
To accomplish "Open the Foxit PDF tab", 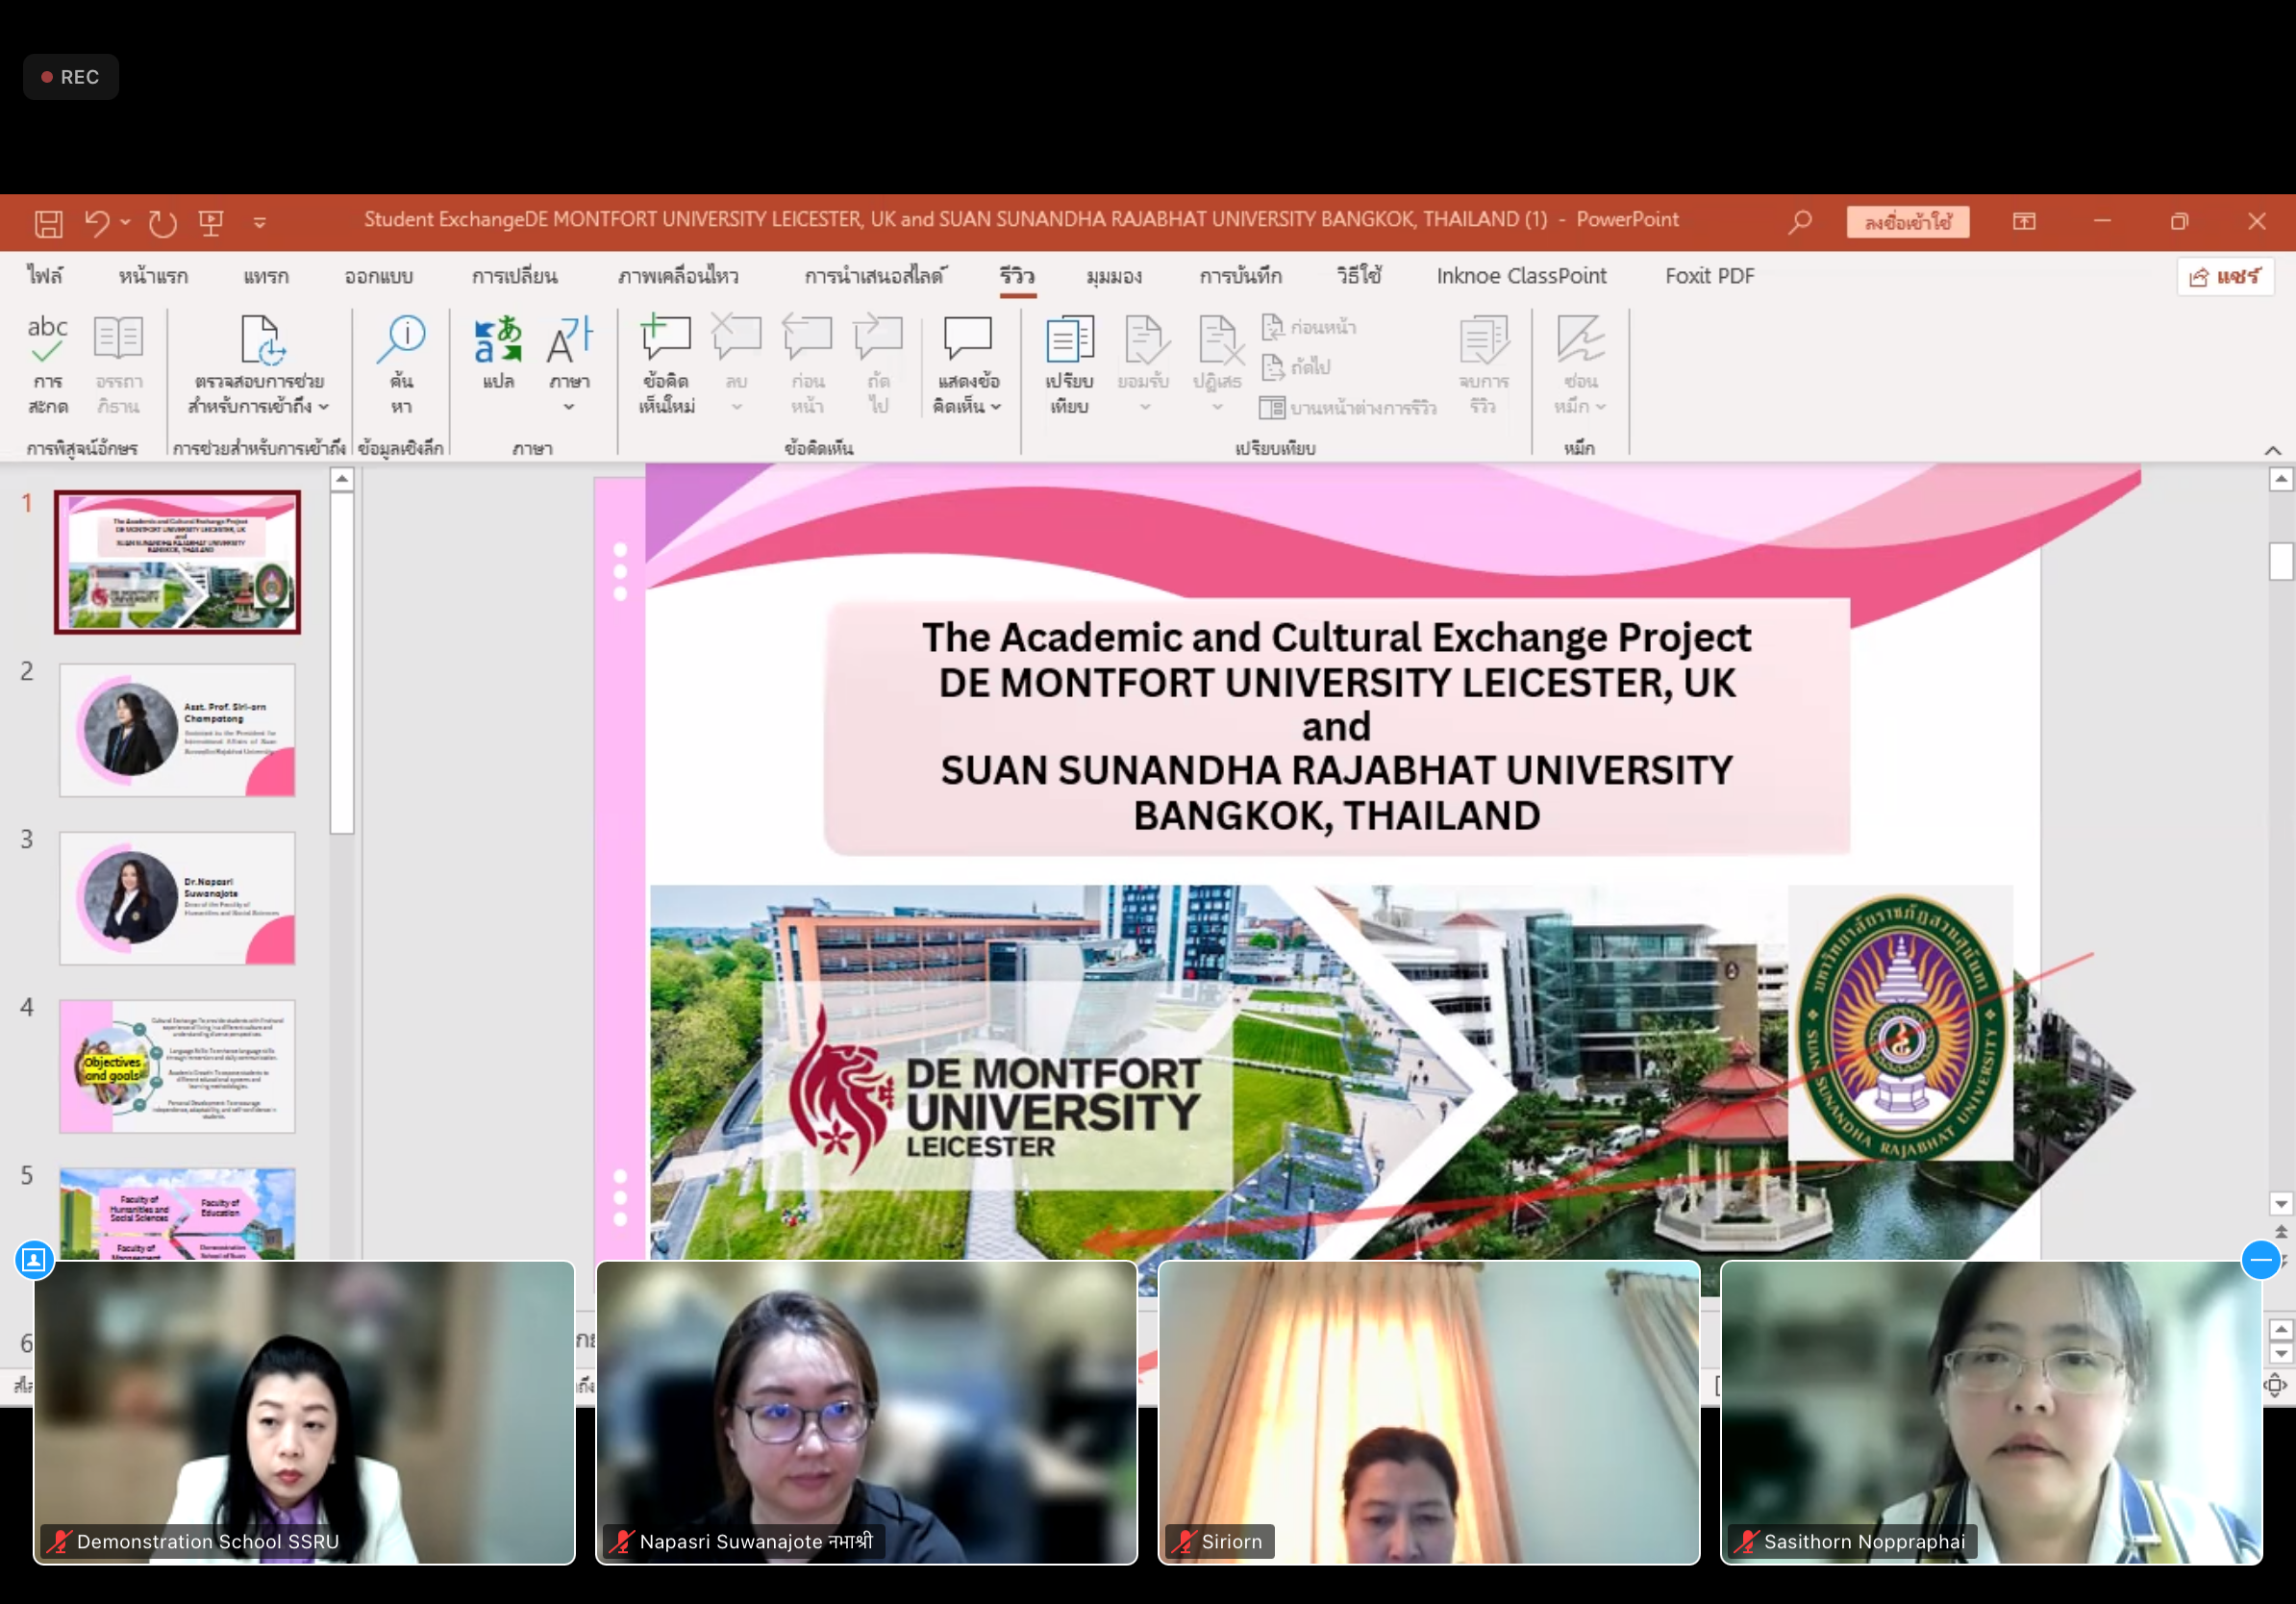I will click(1709, 276).
